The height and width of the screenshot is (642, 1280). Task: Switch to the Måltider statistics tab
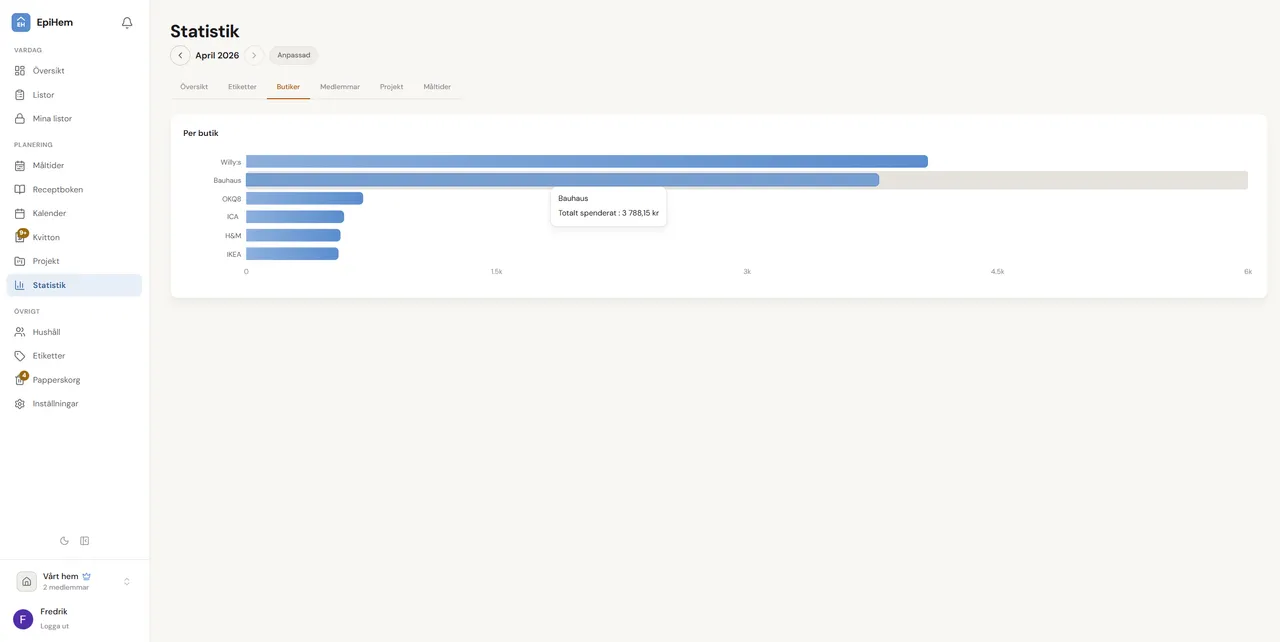(x=437, y=87)
